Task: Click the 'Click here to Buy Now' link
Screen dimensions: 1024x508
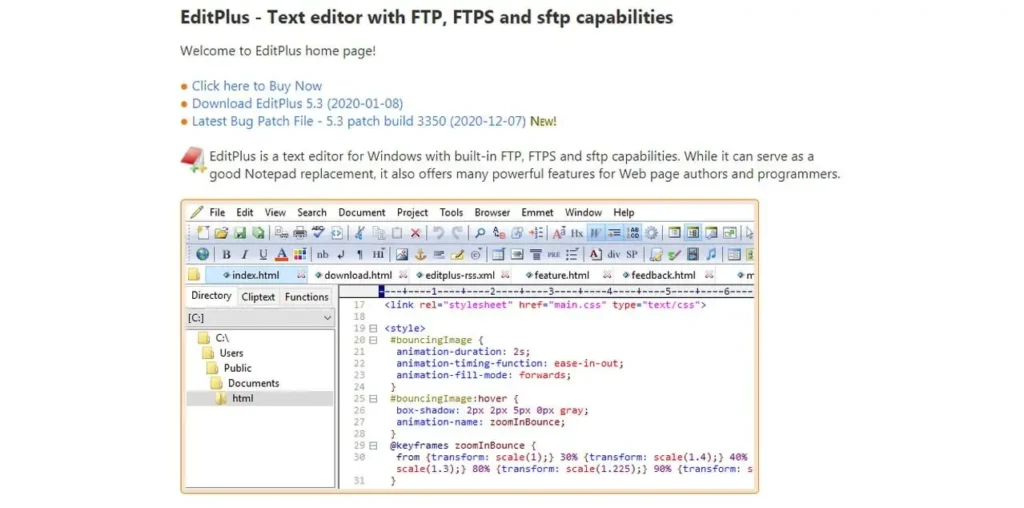Action: pyautogui.click(x=256, y=86)
